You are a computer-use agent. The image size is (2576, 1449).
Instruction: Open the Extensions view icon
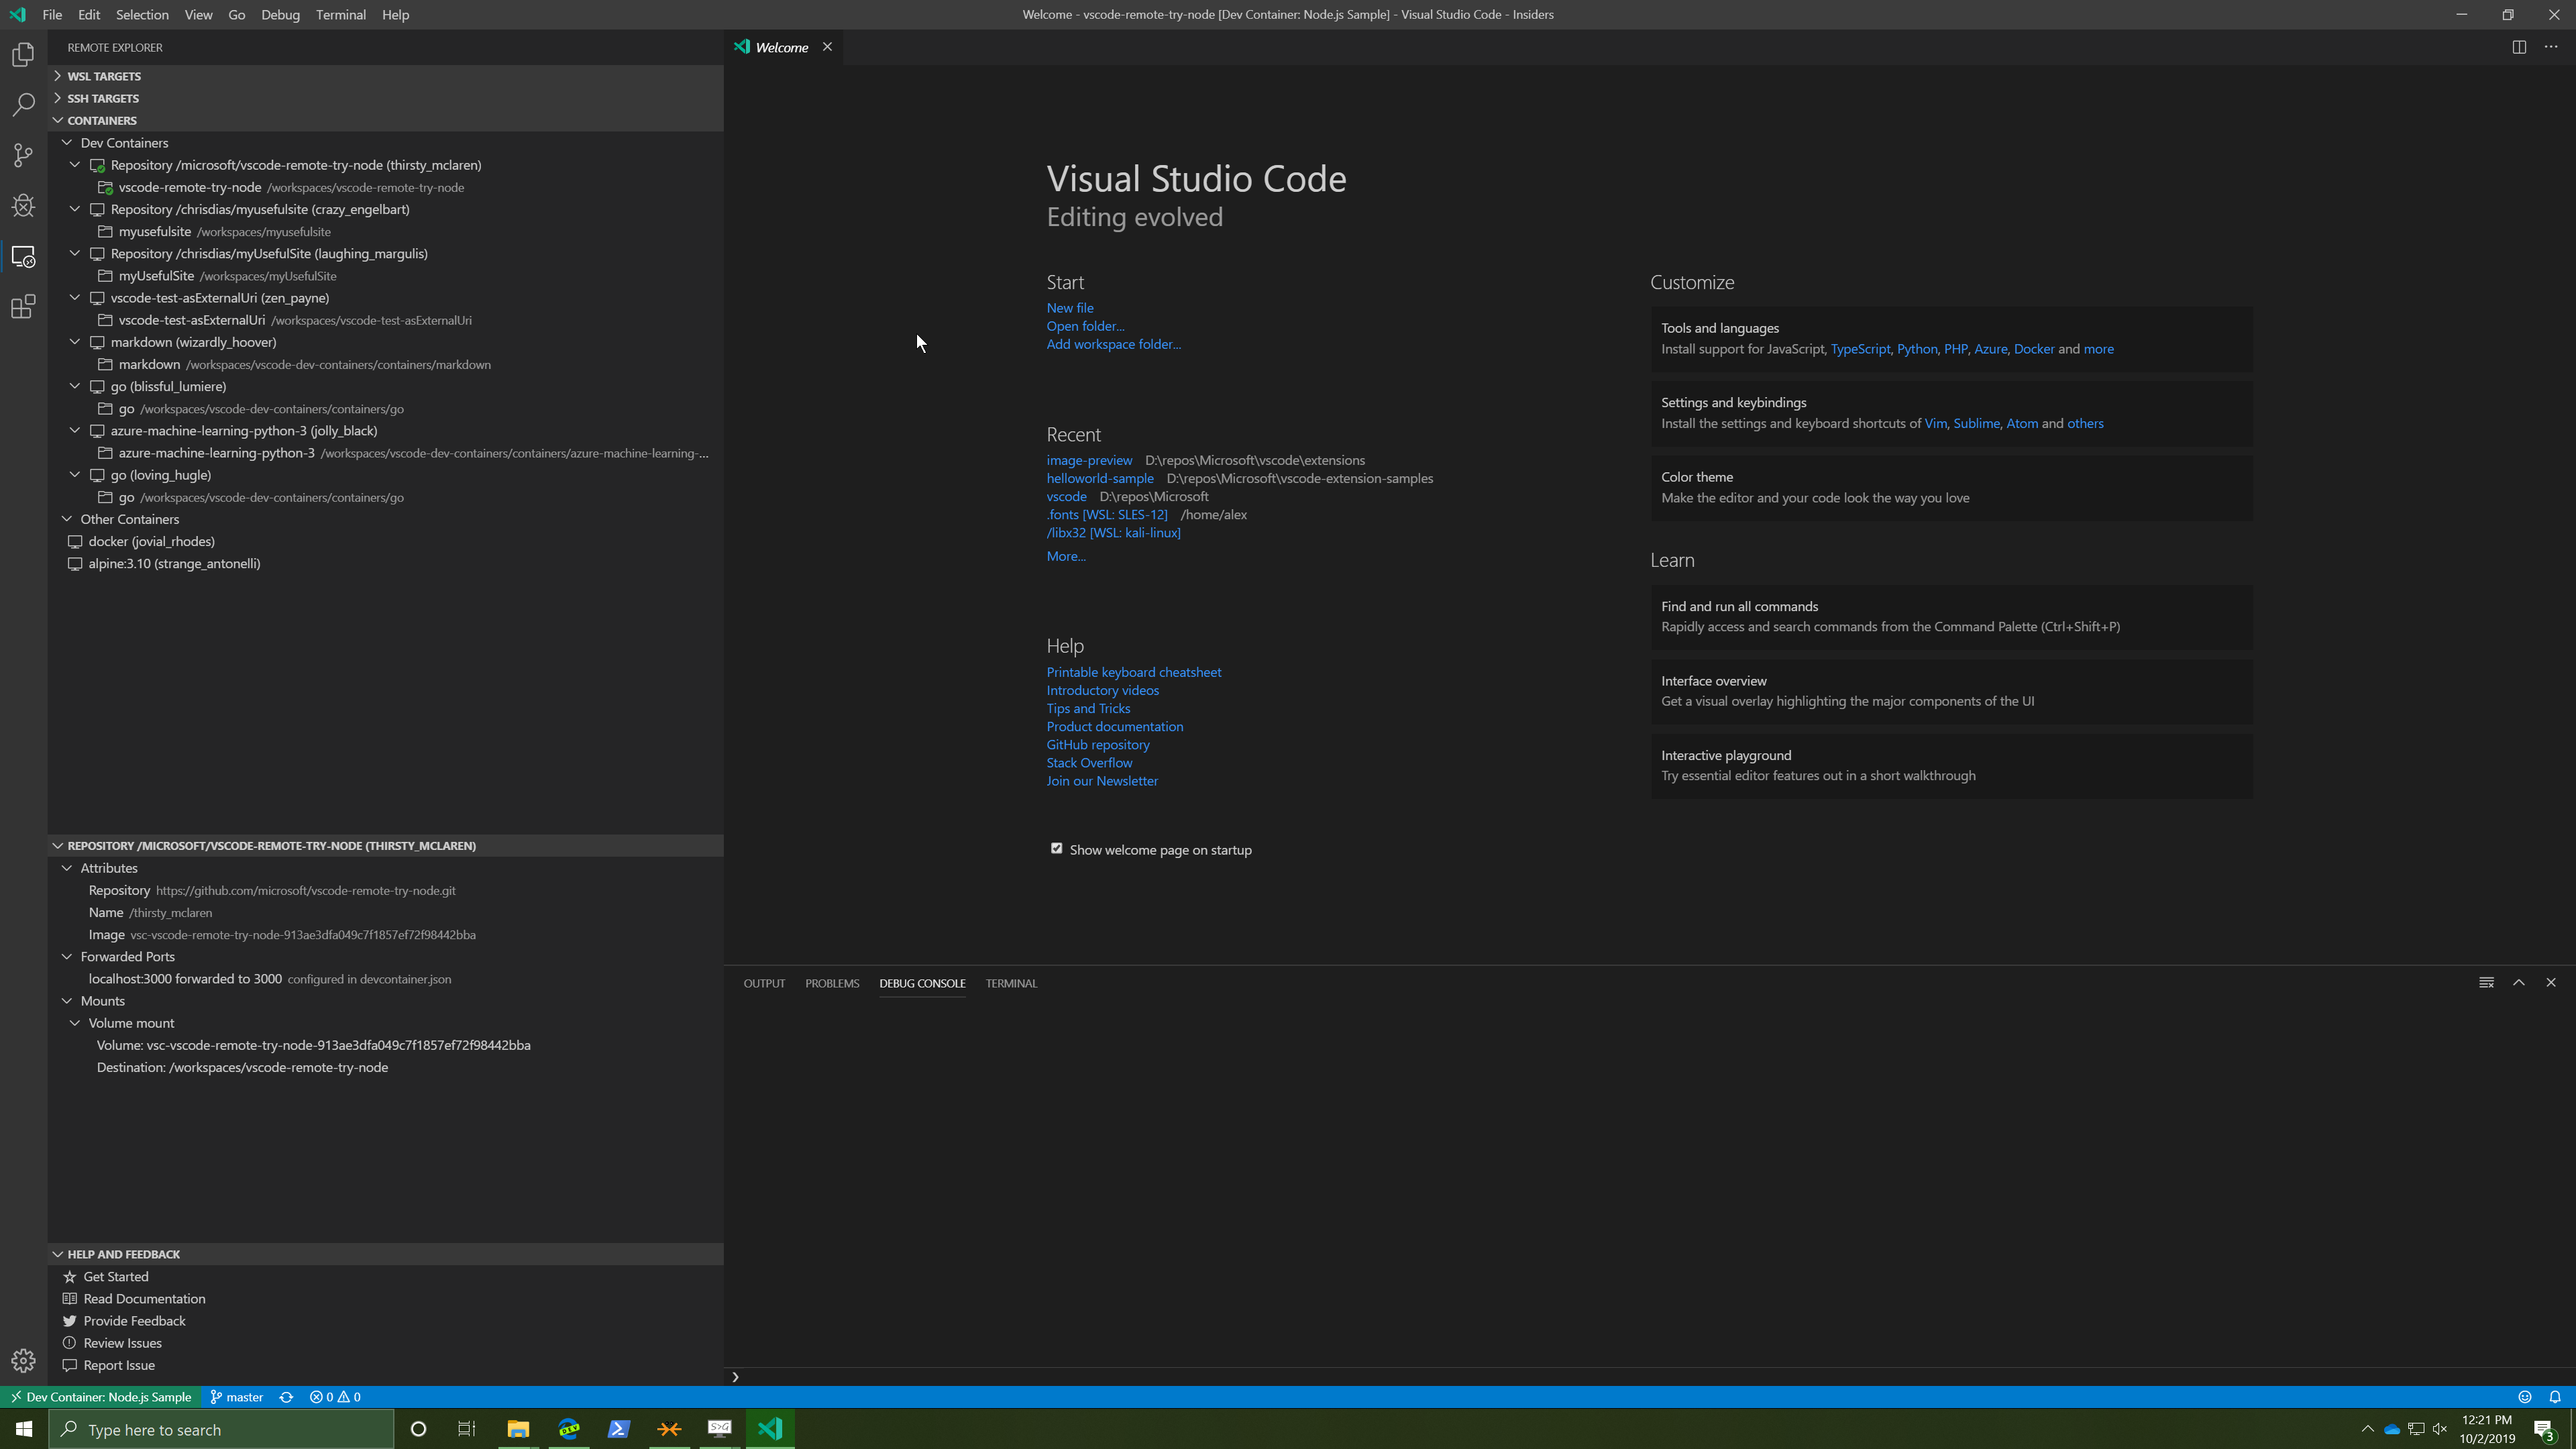coord(23,307)
